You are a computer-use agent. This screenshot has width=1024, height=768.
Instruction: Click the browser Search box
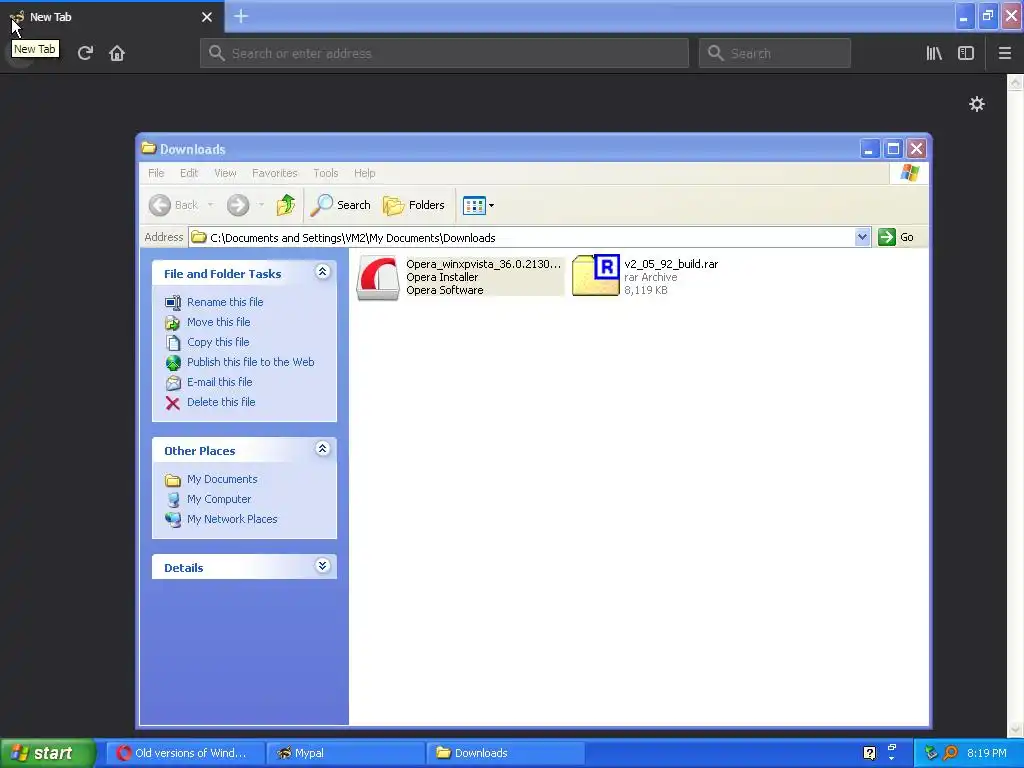775,53
